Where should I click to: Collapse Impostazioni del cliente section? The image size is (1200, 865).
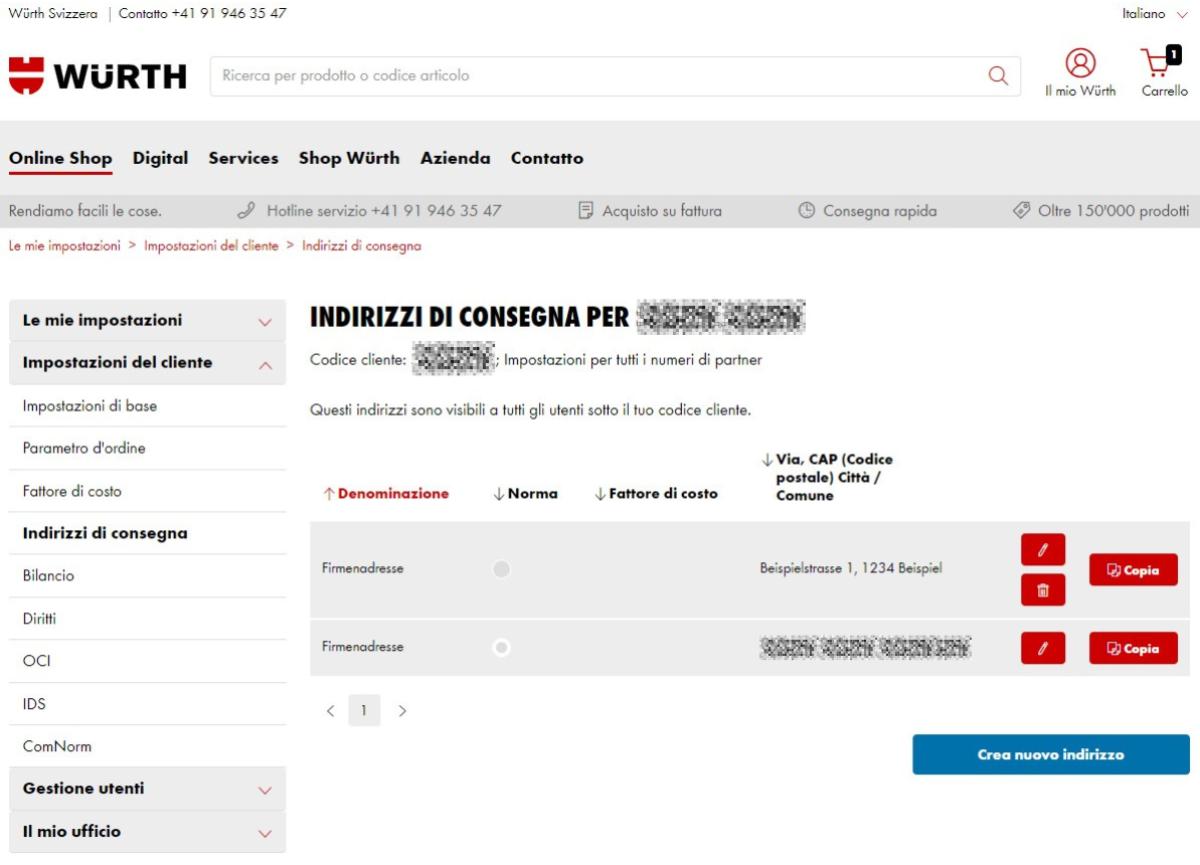coord(147,363)
